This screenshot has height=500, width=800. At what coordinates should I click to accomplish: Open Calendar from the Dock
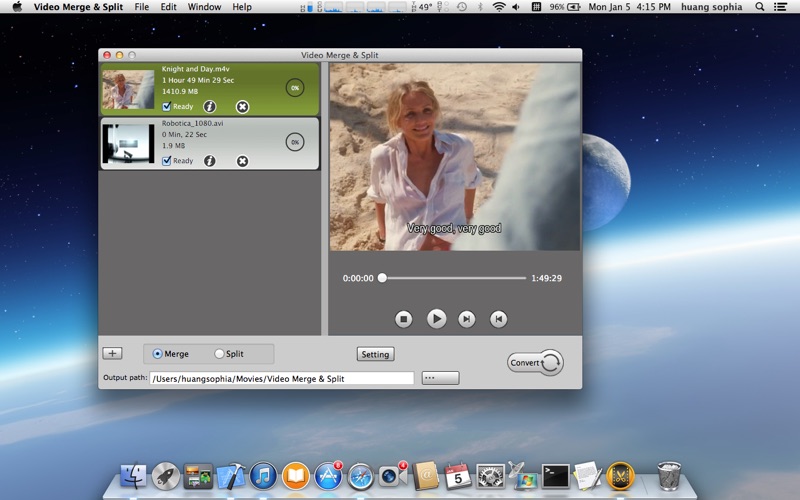pyautogui.click(x=458, y=477)
